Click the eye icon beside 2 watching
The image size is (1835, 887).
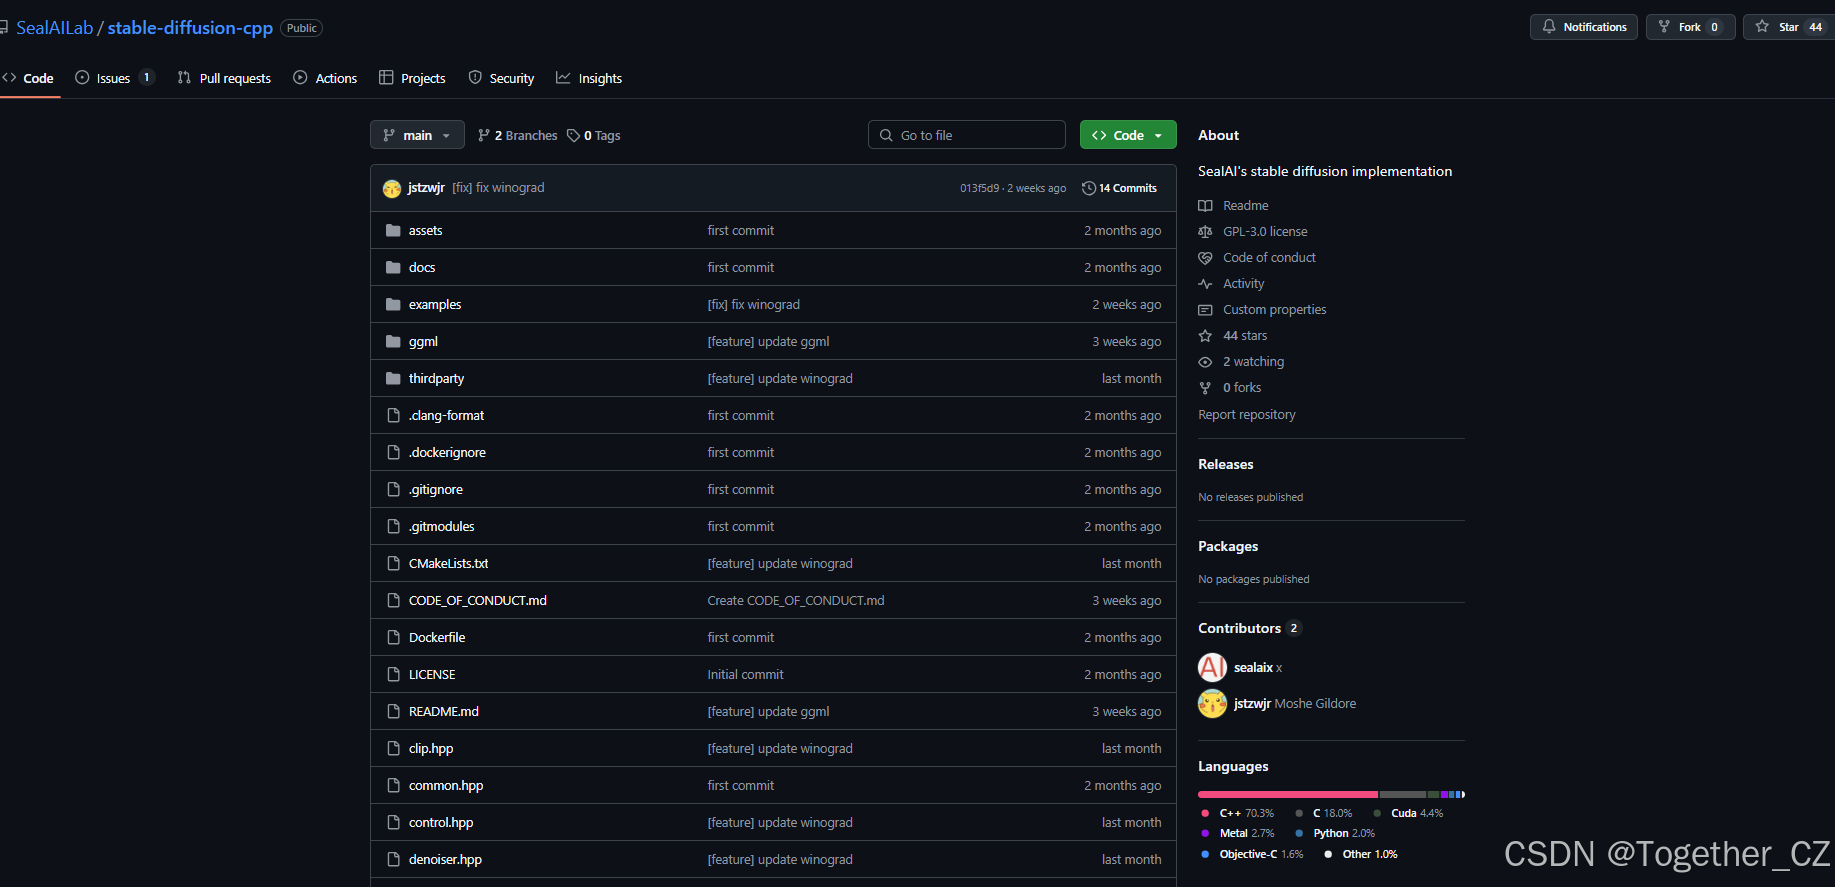pos(1205,361)
